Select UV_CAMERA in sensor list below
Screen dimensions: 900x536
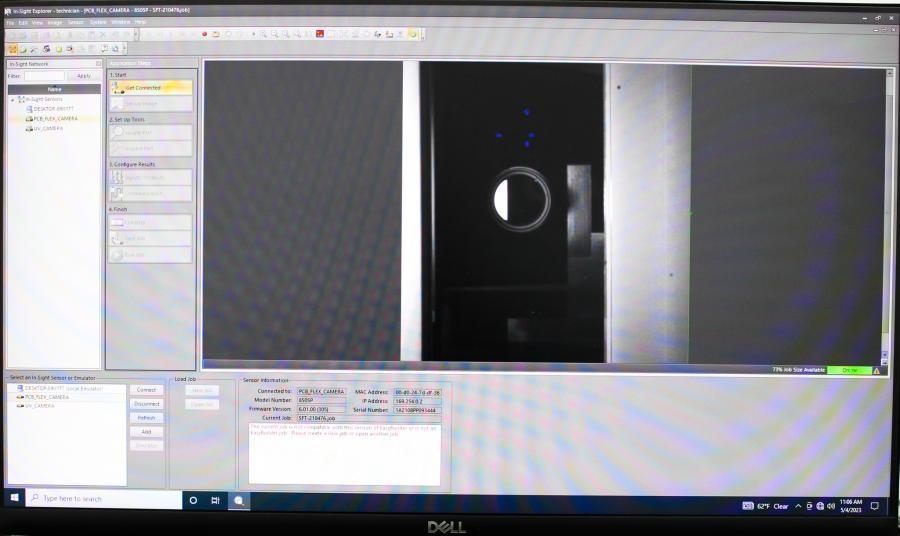[x=36, y=406]
